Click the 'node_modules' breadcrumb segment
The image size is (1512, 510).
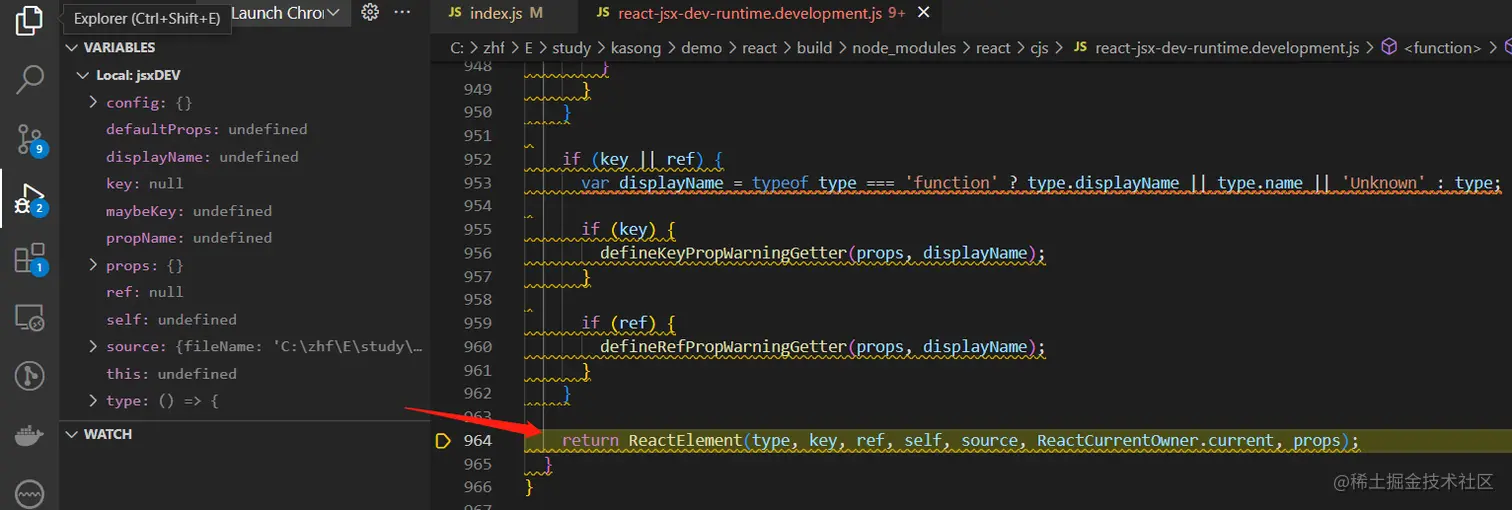point(904,48)
